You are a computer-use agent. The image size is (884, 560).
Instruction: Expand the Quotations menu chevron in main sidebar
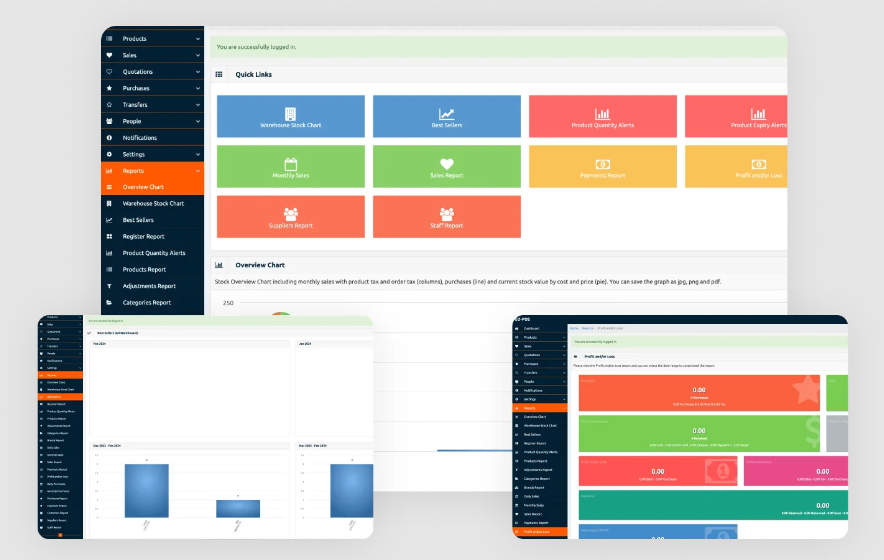point(198,72)
